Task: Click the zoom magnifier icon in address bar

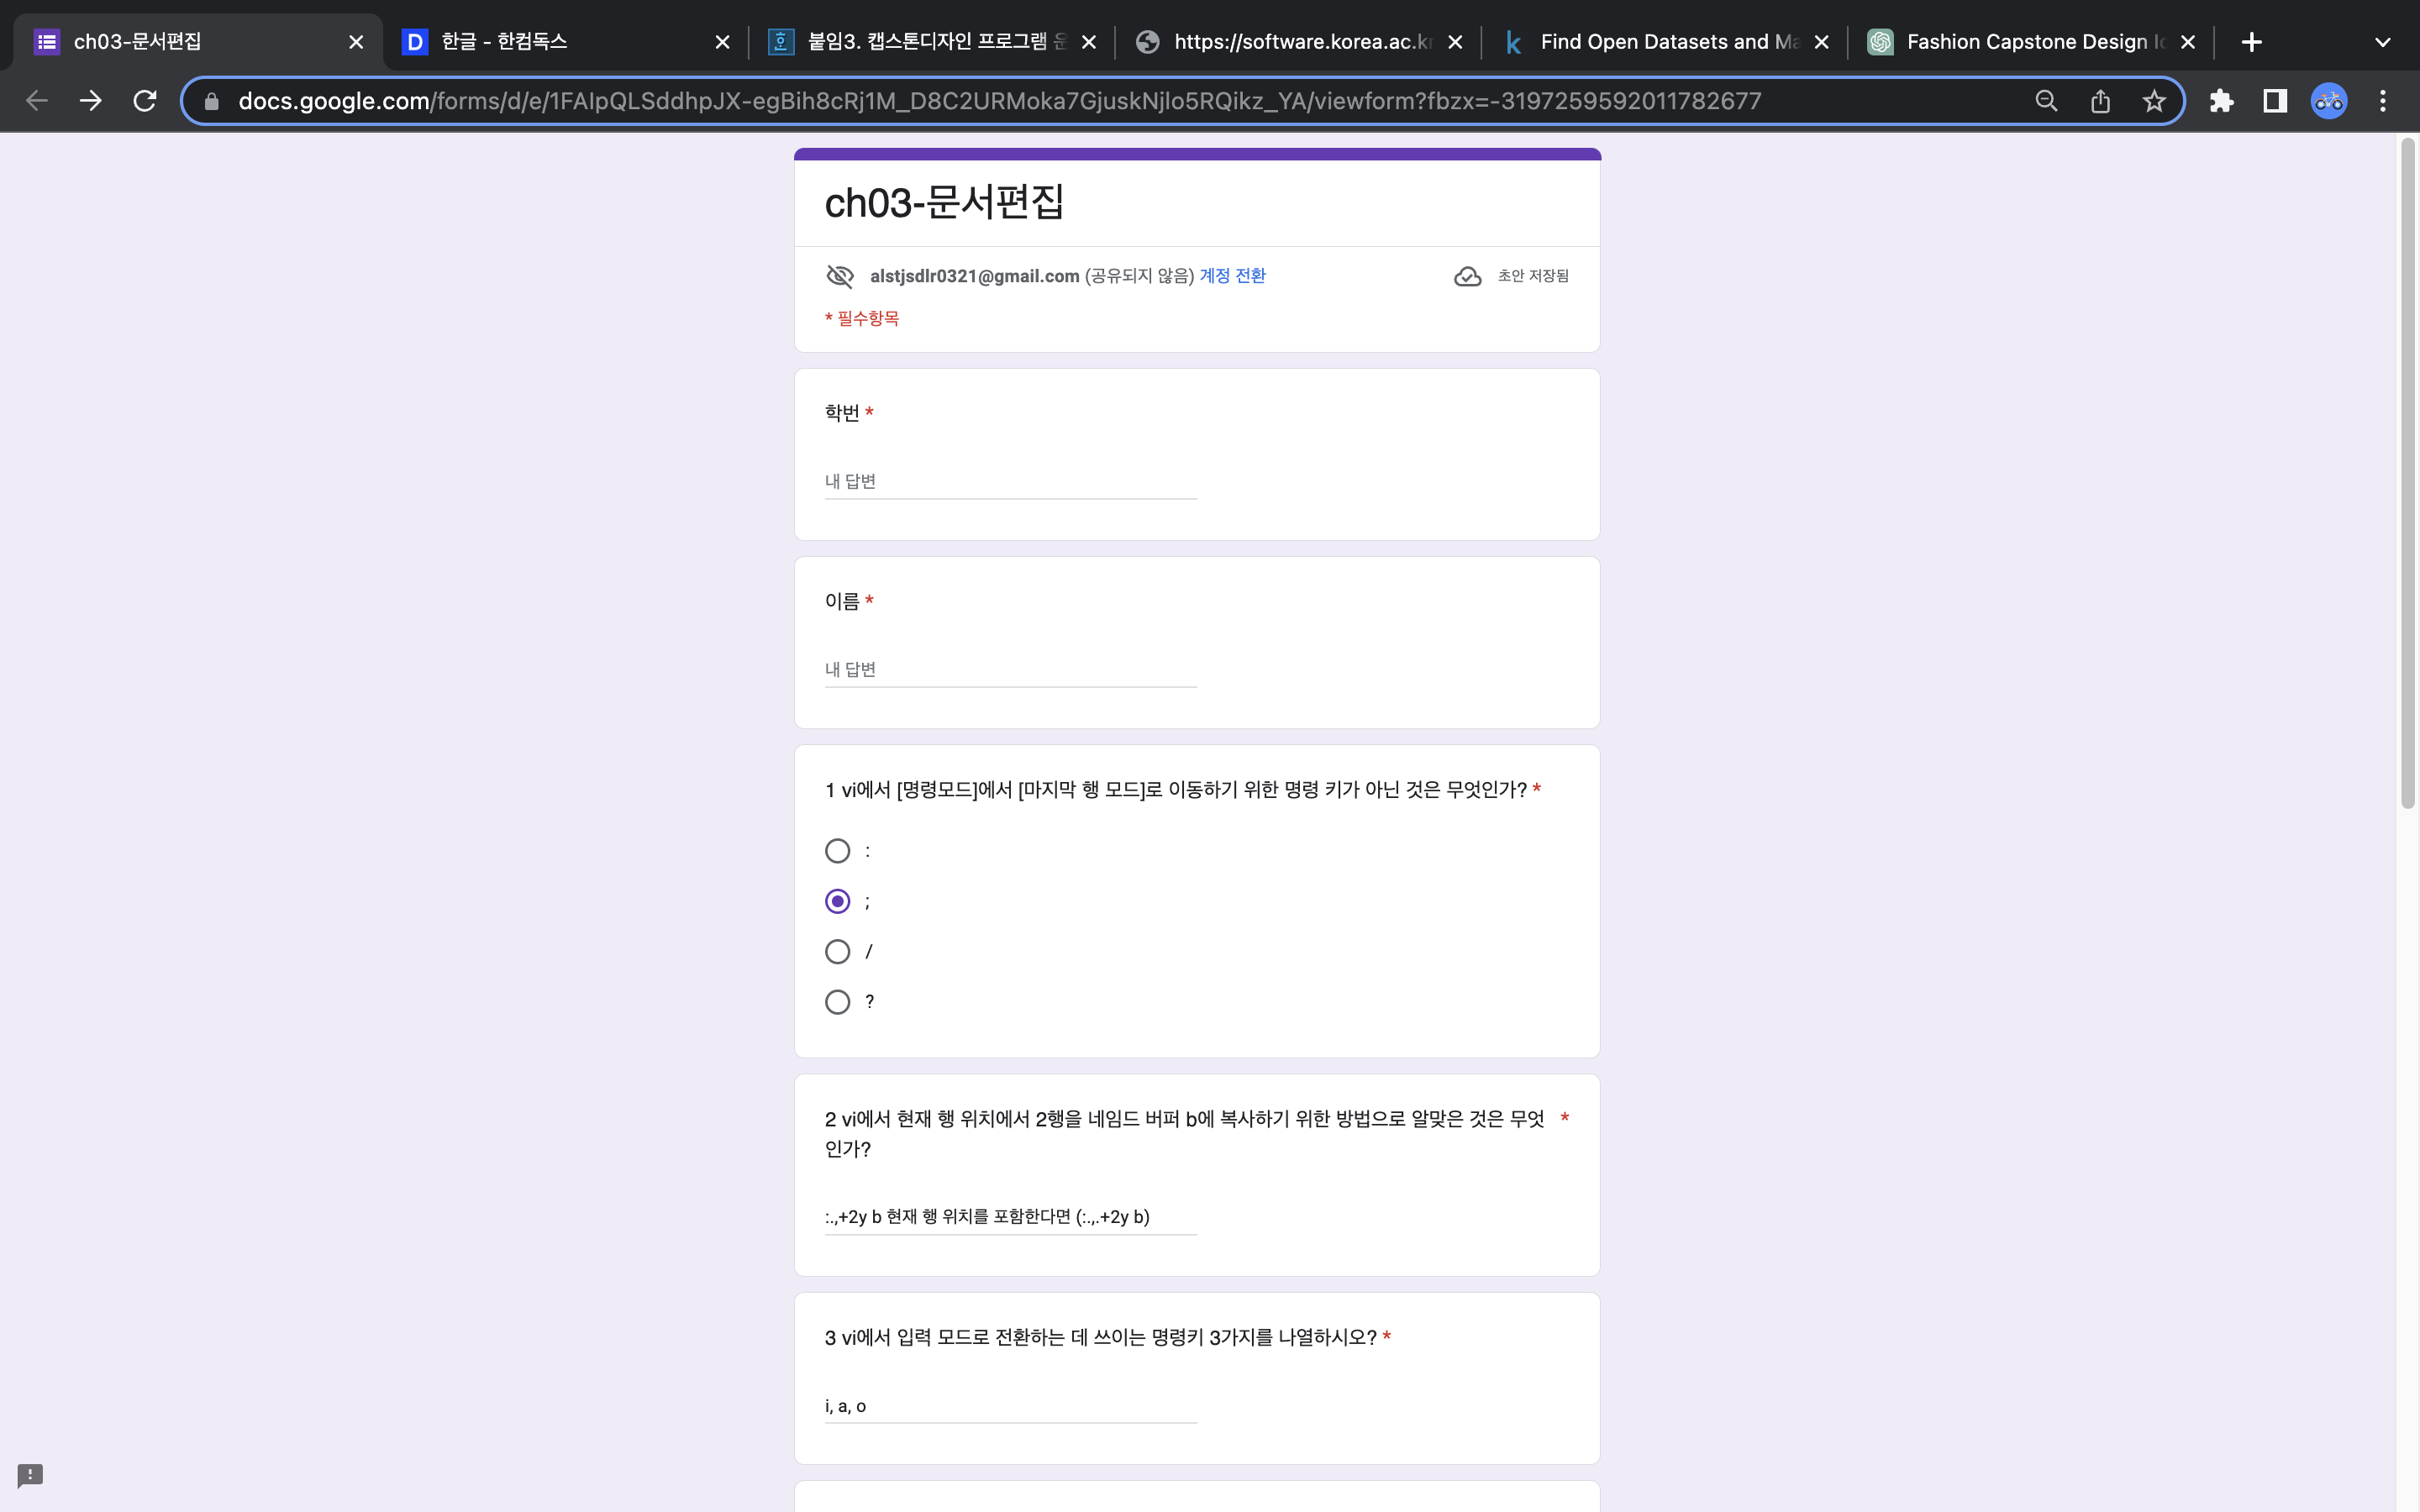Action: point(2046,101)
